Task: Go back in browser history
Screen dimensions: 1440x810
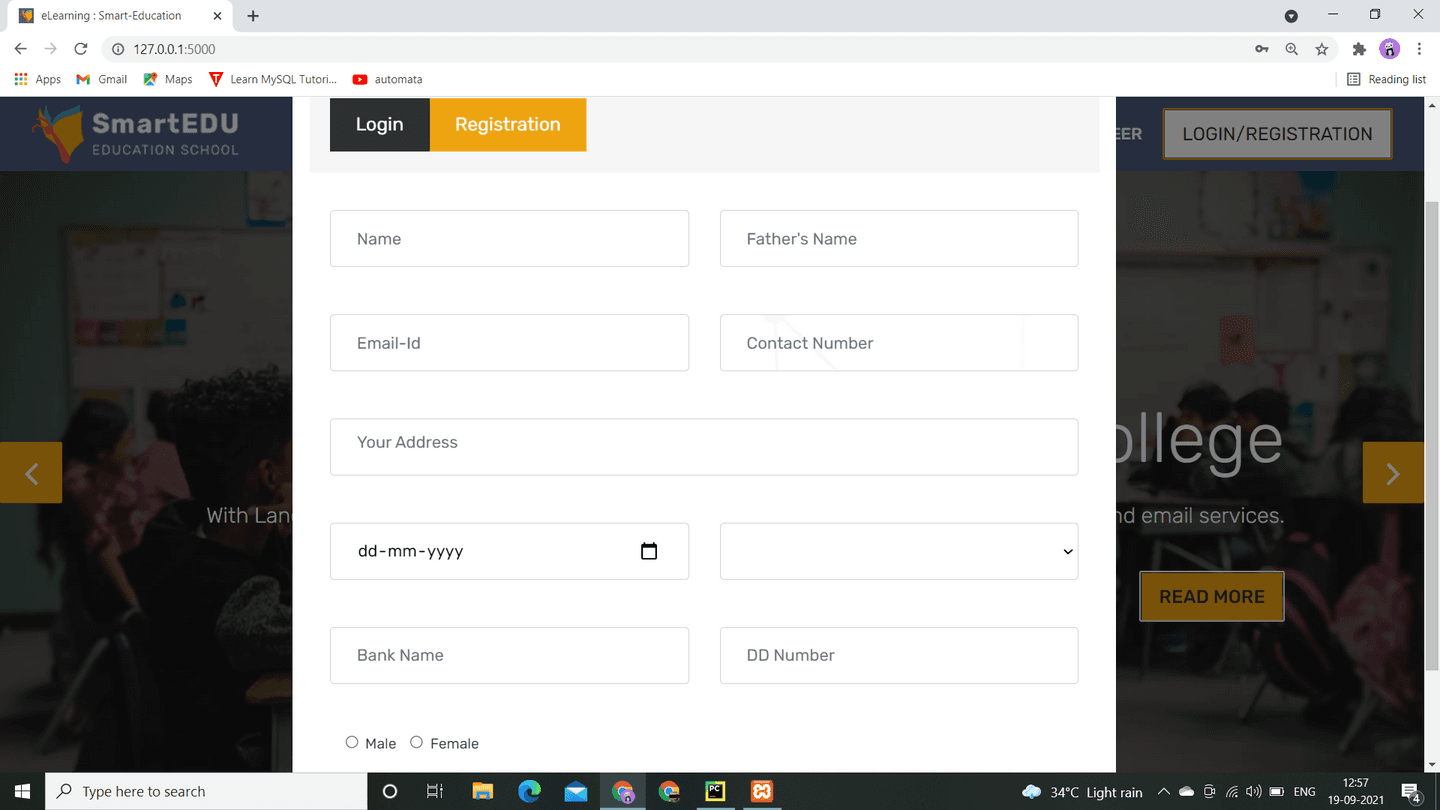Action: tap(21, 49)
